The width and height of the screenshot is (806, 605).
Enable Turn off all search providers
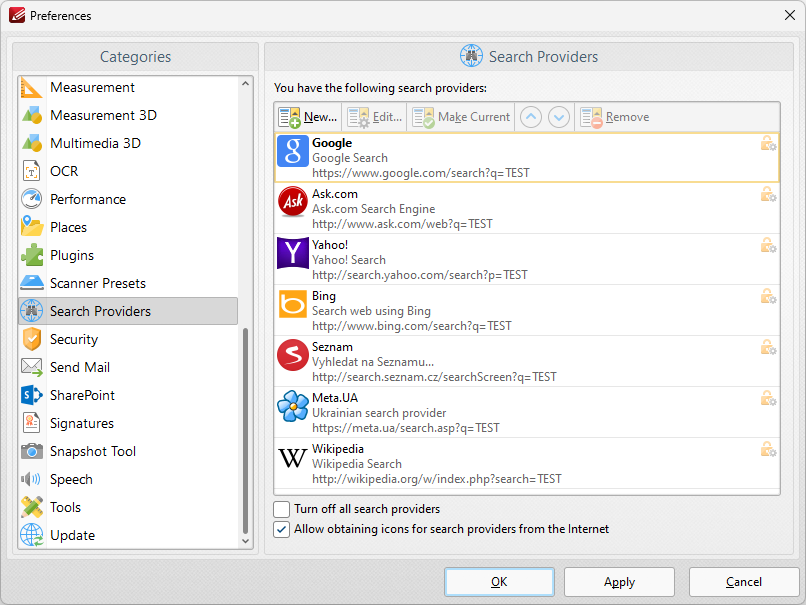[282, 509]
